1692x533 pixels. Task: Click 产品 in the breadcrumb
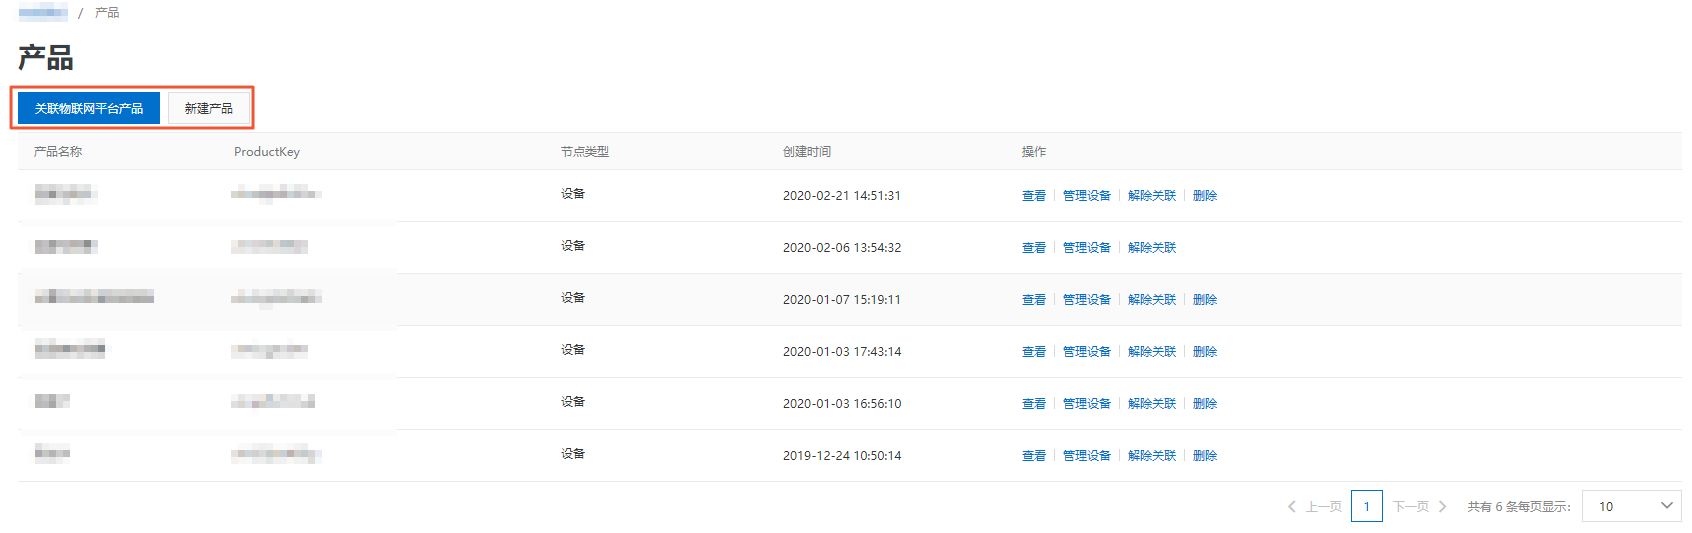click(107, 12)
